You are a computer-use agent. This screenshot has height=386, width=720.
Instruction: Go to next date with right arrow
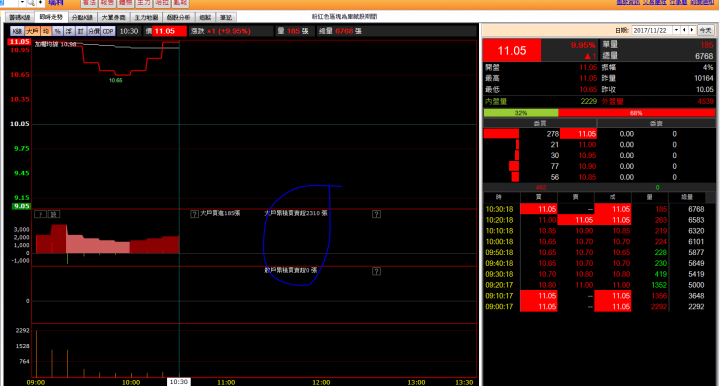click(692, 30)
